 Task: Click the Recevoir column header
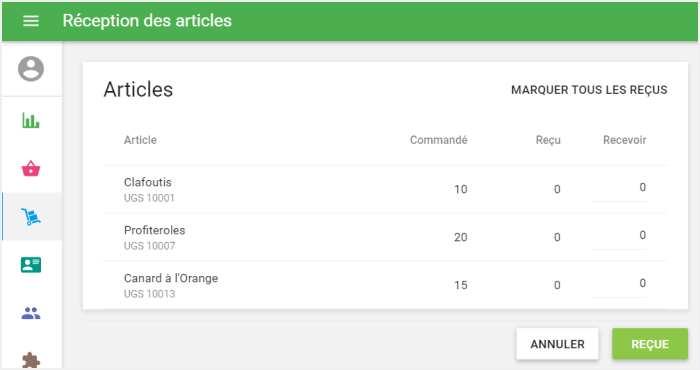625,140
